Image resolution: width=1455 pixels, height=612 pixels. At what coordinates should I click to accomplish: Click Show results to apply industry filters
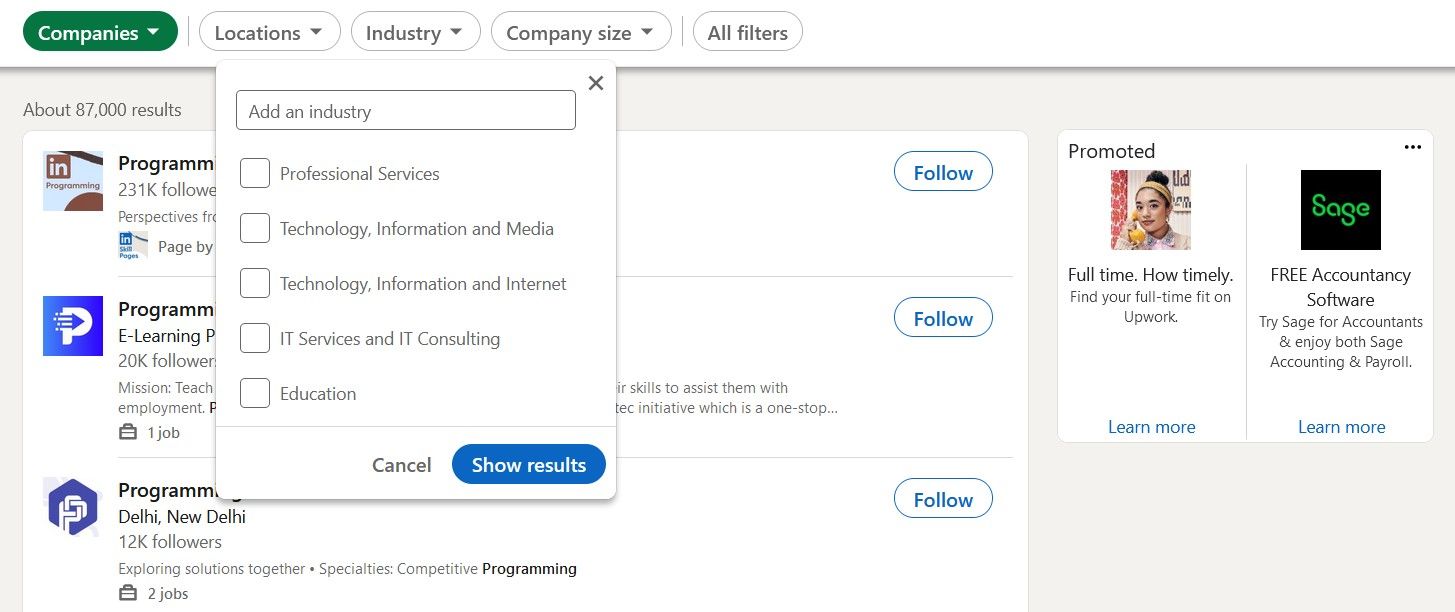pyautogui.click(x=528, y=464)
